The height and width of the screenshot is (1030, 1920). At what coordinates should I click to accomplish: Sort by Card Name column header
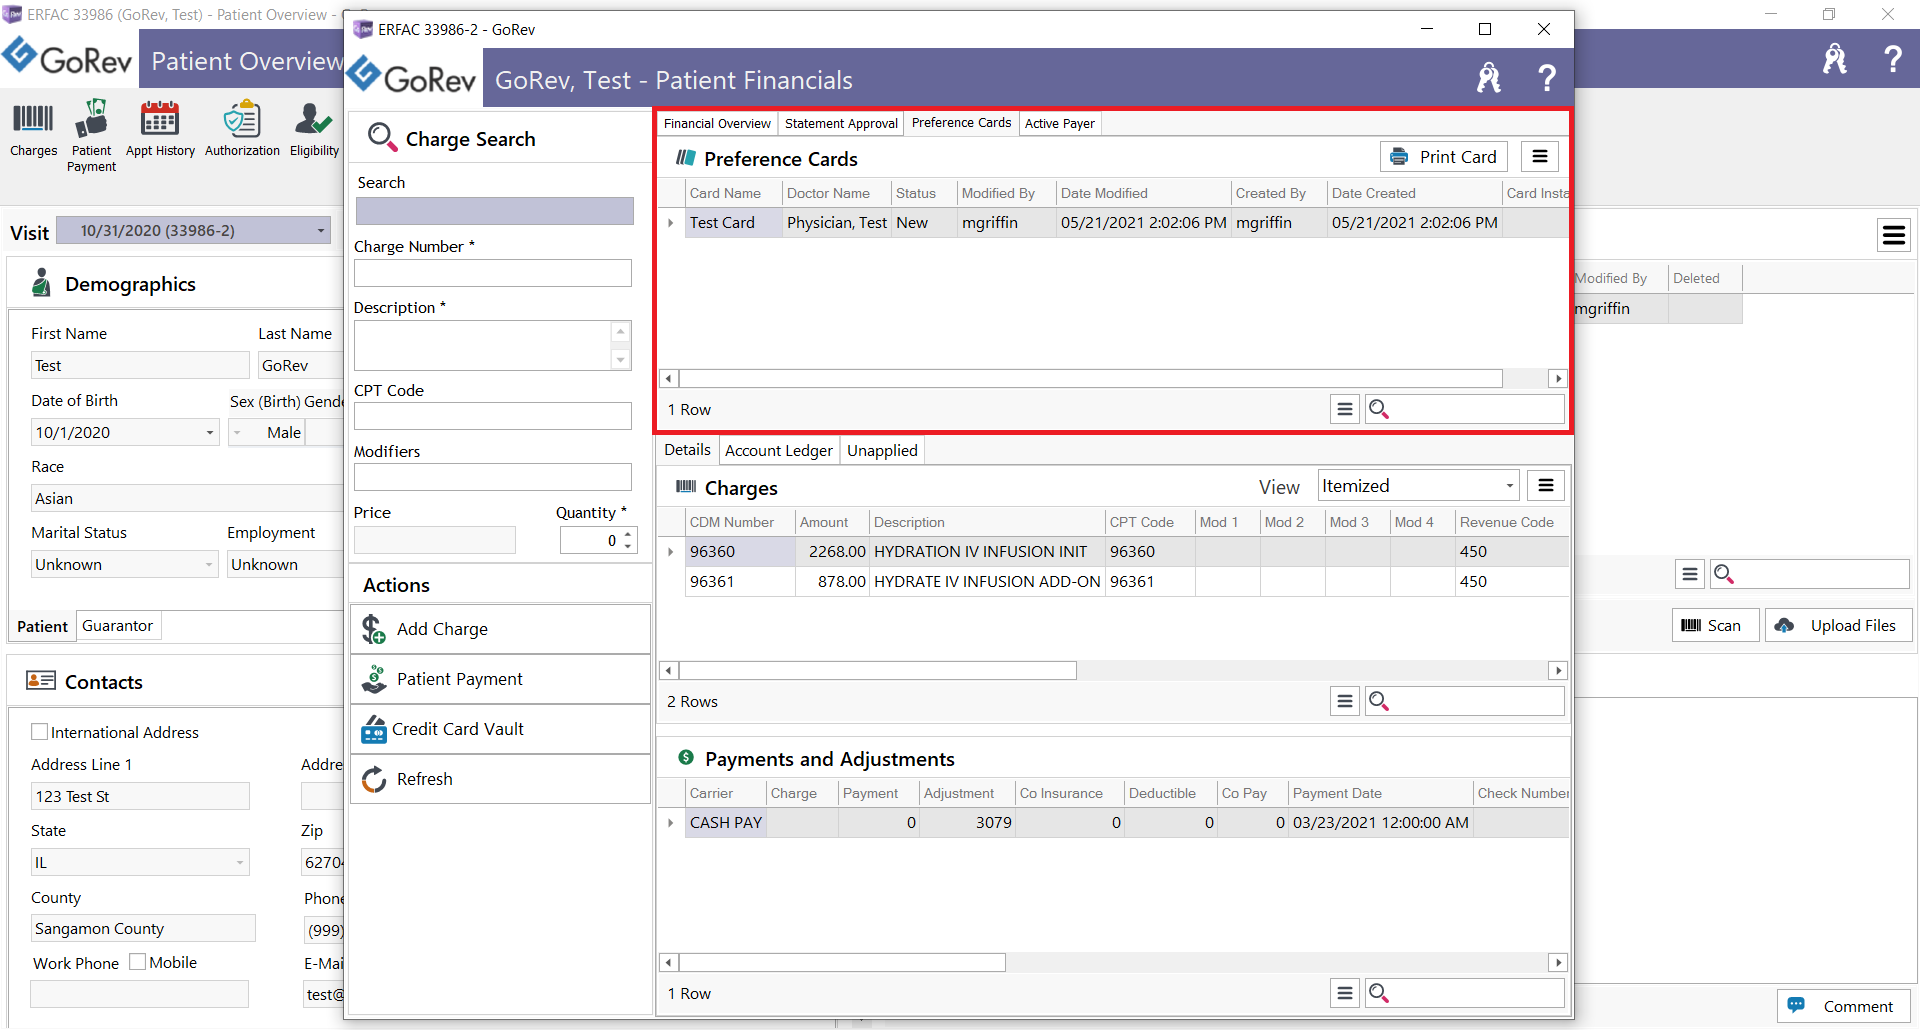point(733,193)
